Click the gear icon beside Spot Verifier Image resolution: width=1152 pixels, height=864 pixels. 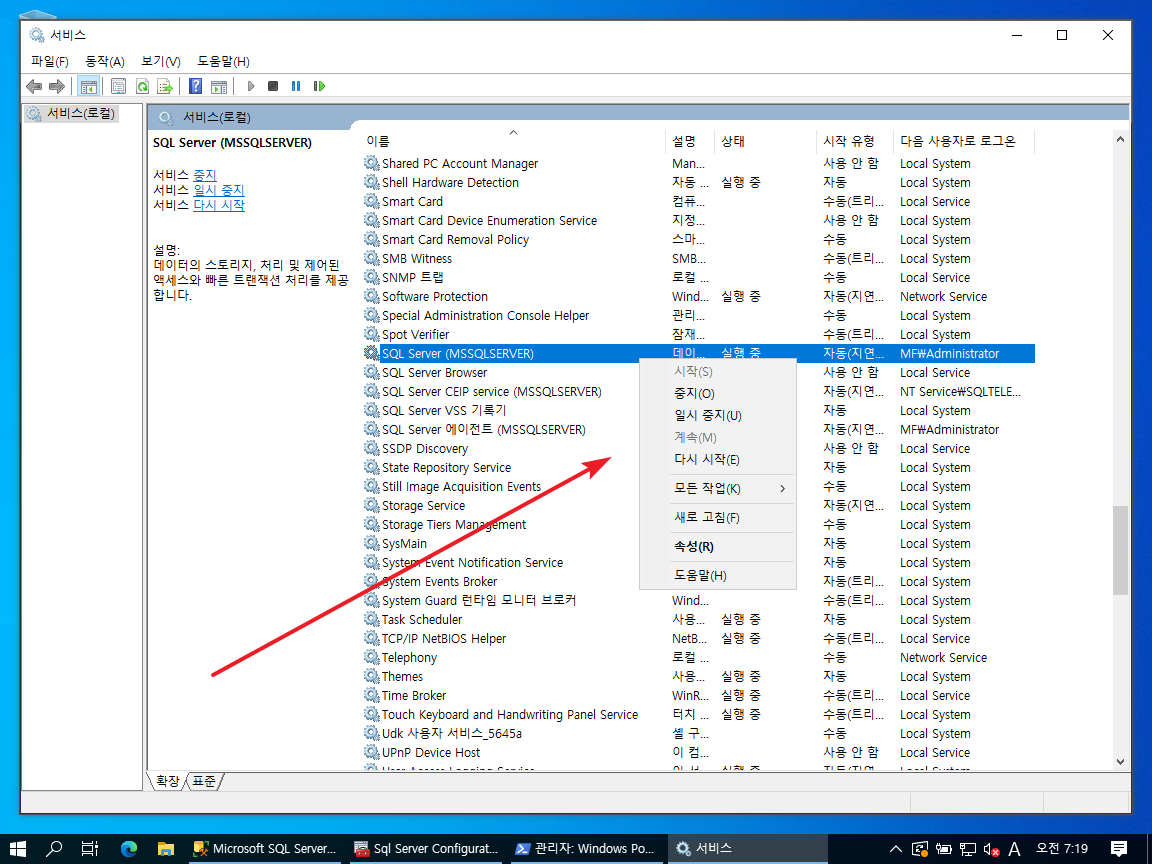(x=372, y=334)
